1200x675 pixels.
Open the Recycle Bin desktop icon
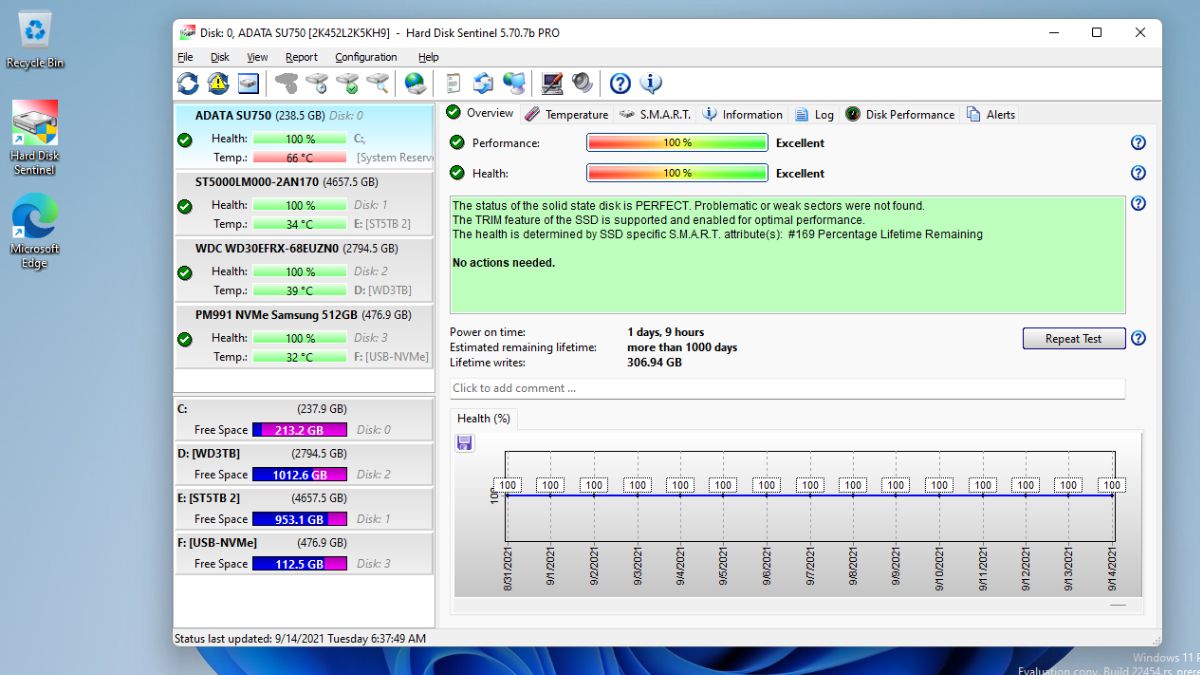[x=35, y=40]
